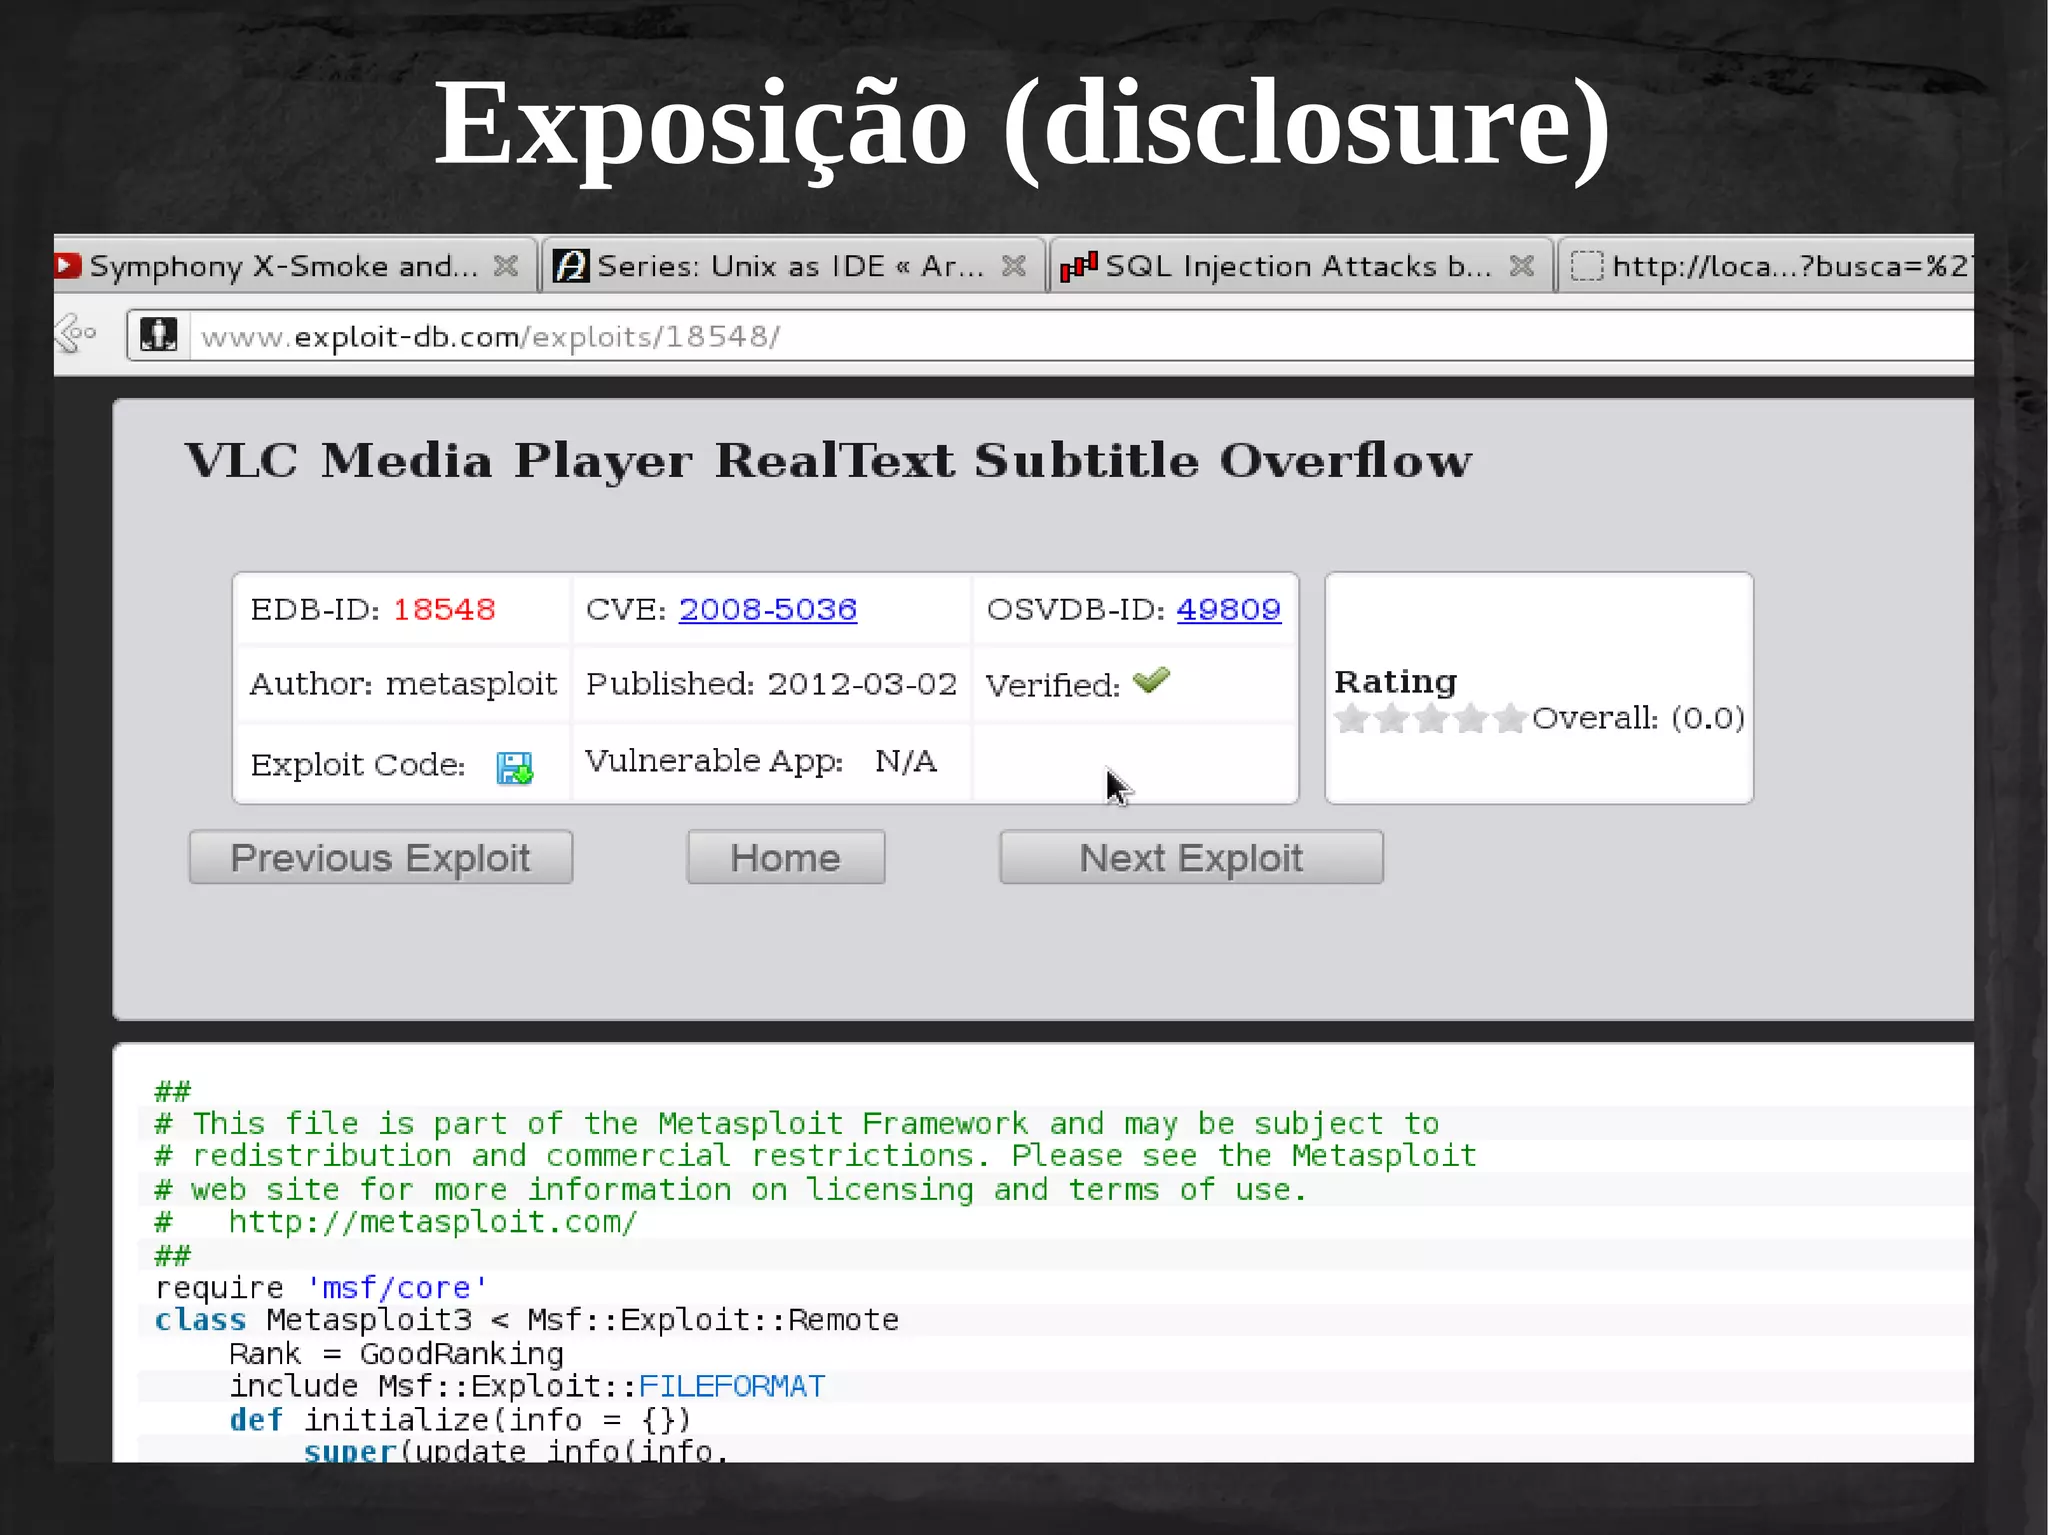Click the require 'msf/core' code line
The height and width of the screenshot is (1535, 2048).
[x=321, y=1288]
